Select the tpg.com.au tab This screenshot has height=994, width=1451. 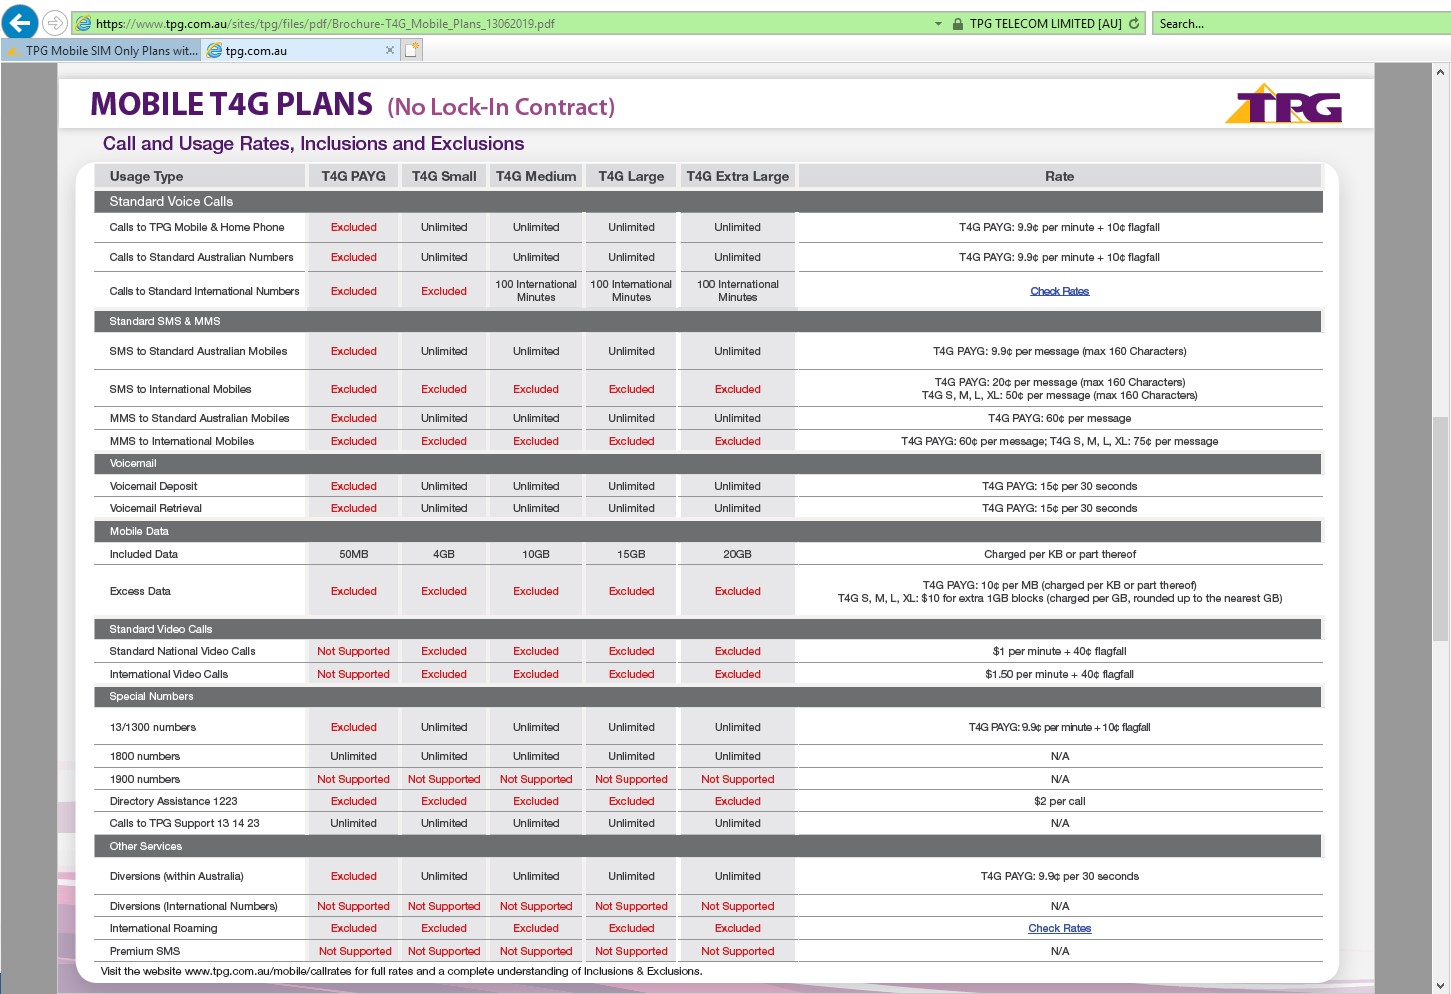coord(300,50)
